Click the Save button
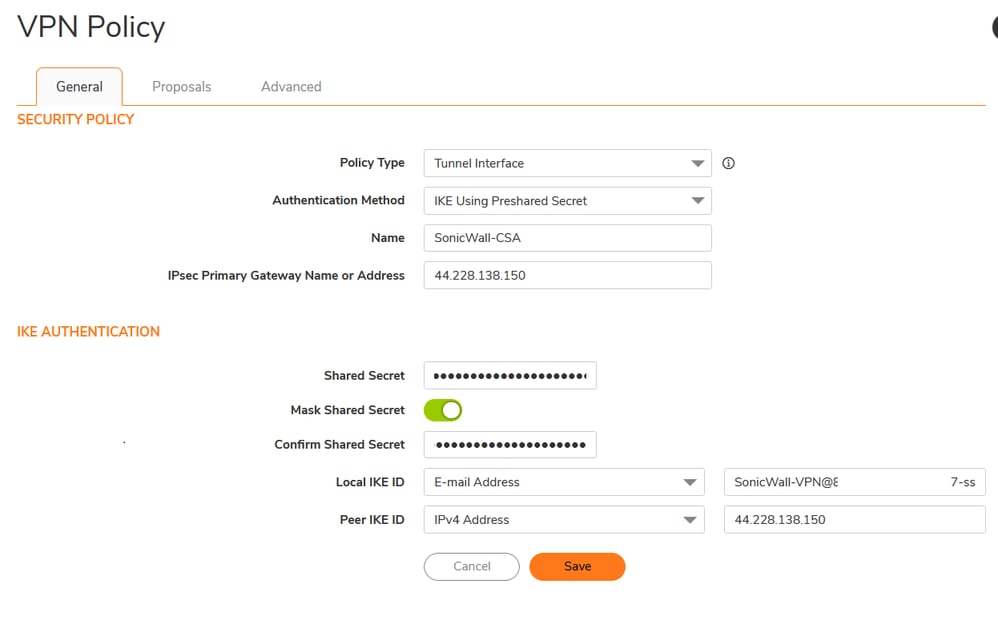Image resolution: width=998 pixels, height=633 pixels. [x=577, y=566]
